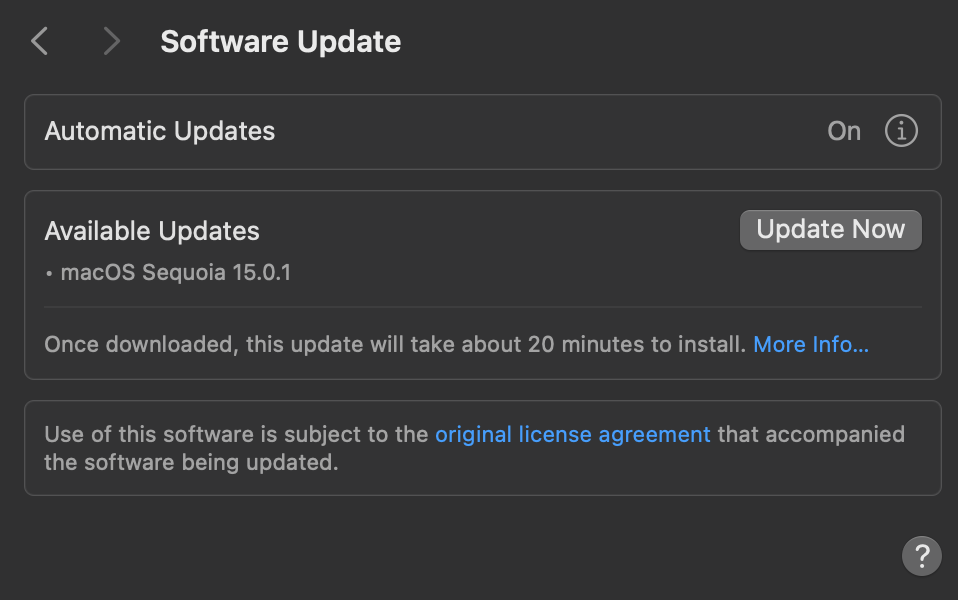This screenshot has height=600, width=958.
Task: Select the macOS Sequoia 15.0.1 update entry
Action: (x=175, y=272)
